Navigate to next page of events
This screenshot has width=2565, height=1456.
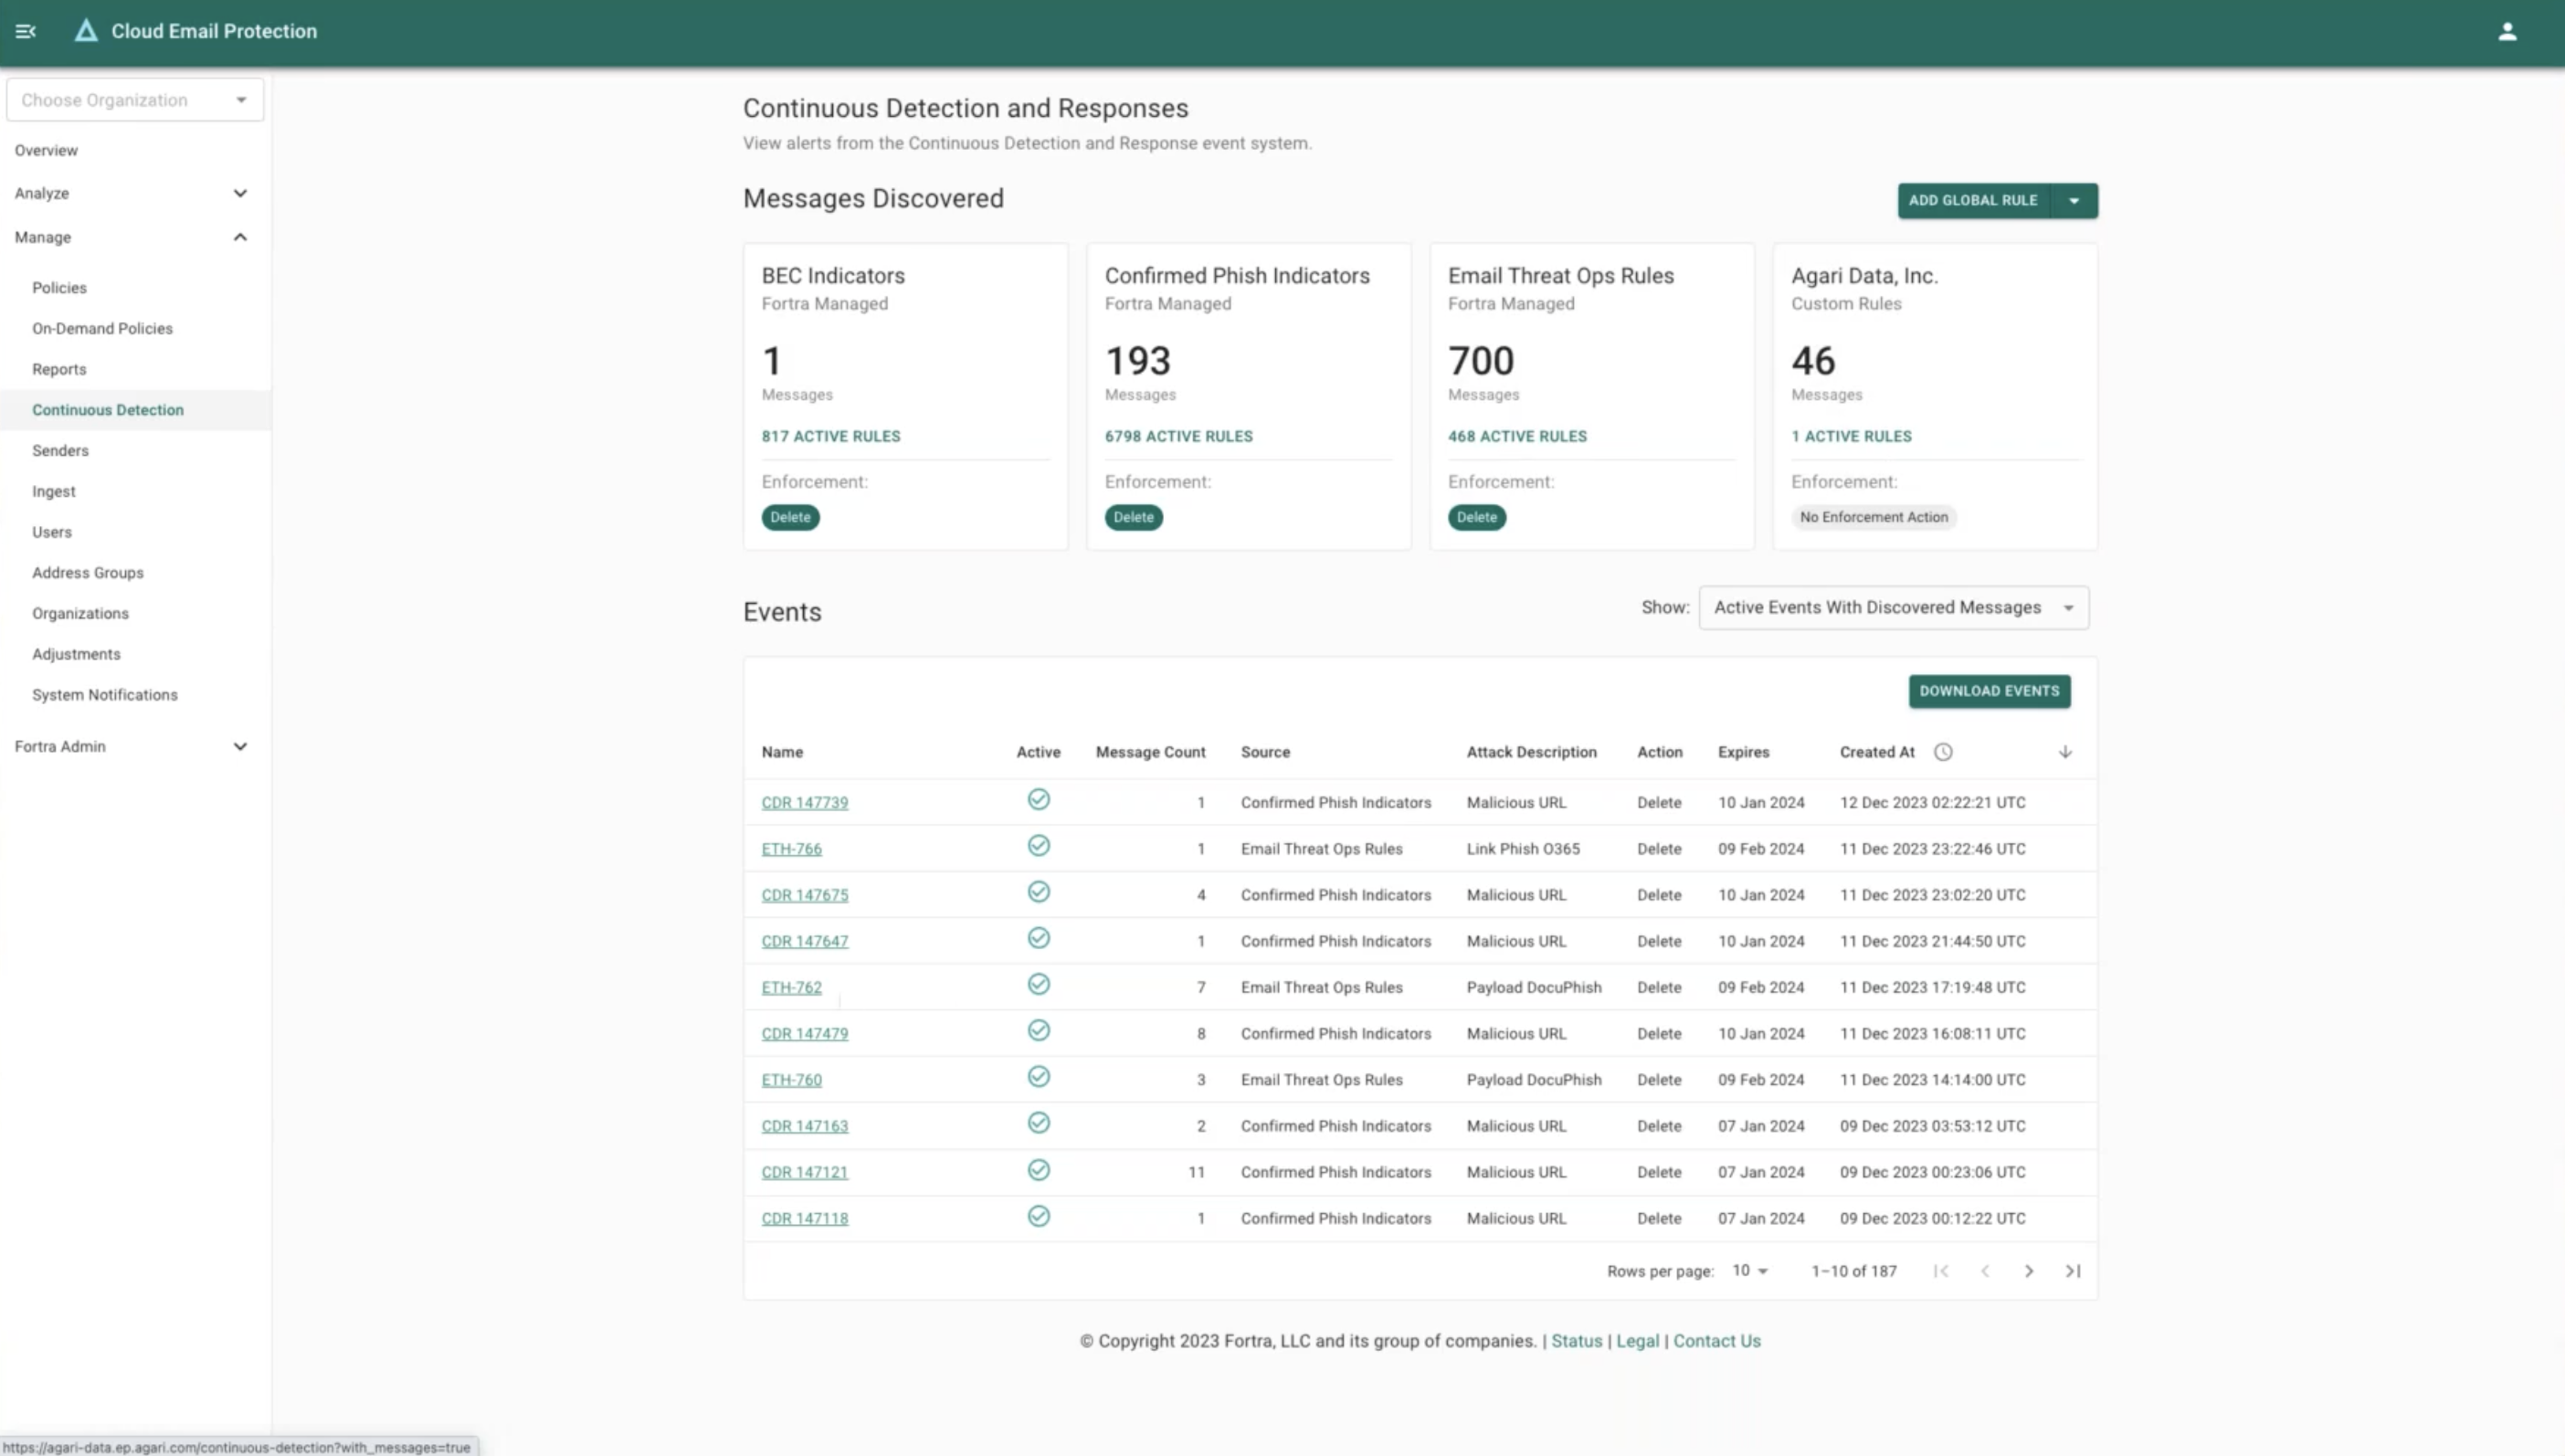coord(2030,1271)
